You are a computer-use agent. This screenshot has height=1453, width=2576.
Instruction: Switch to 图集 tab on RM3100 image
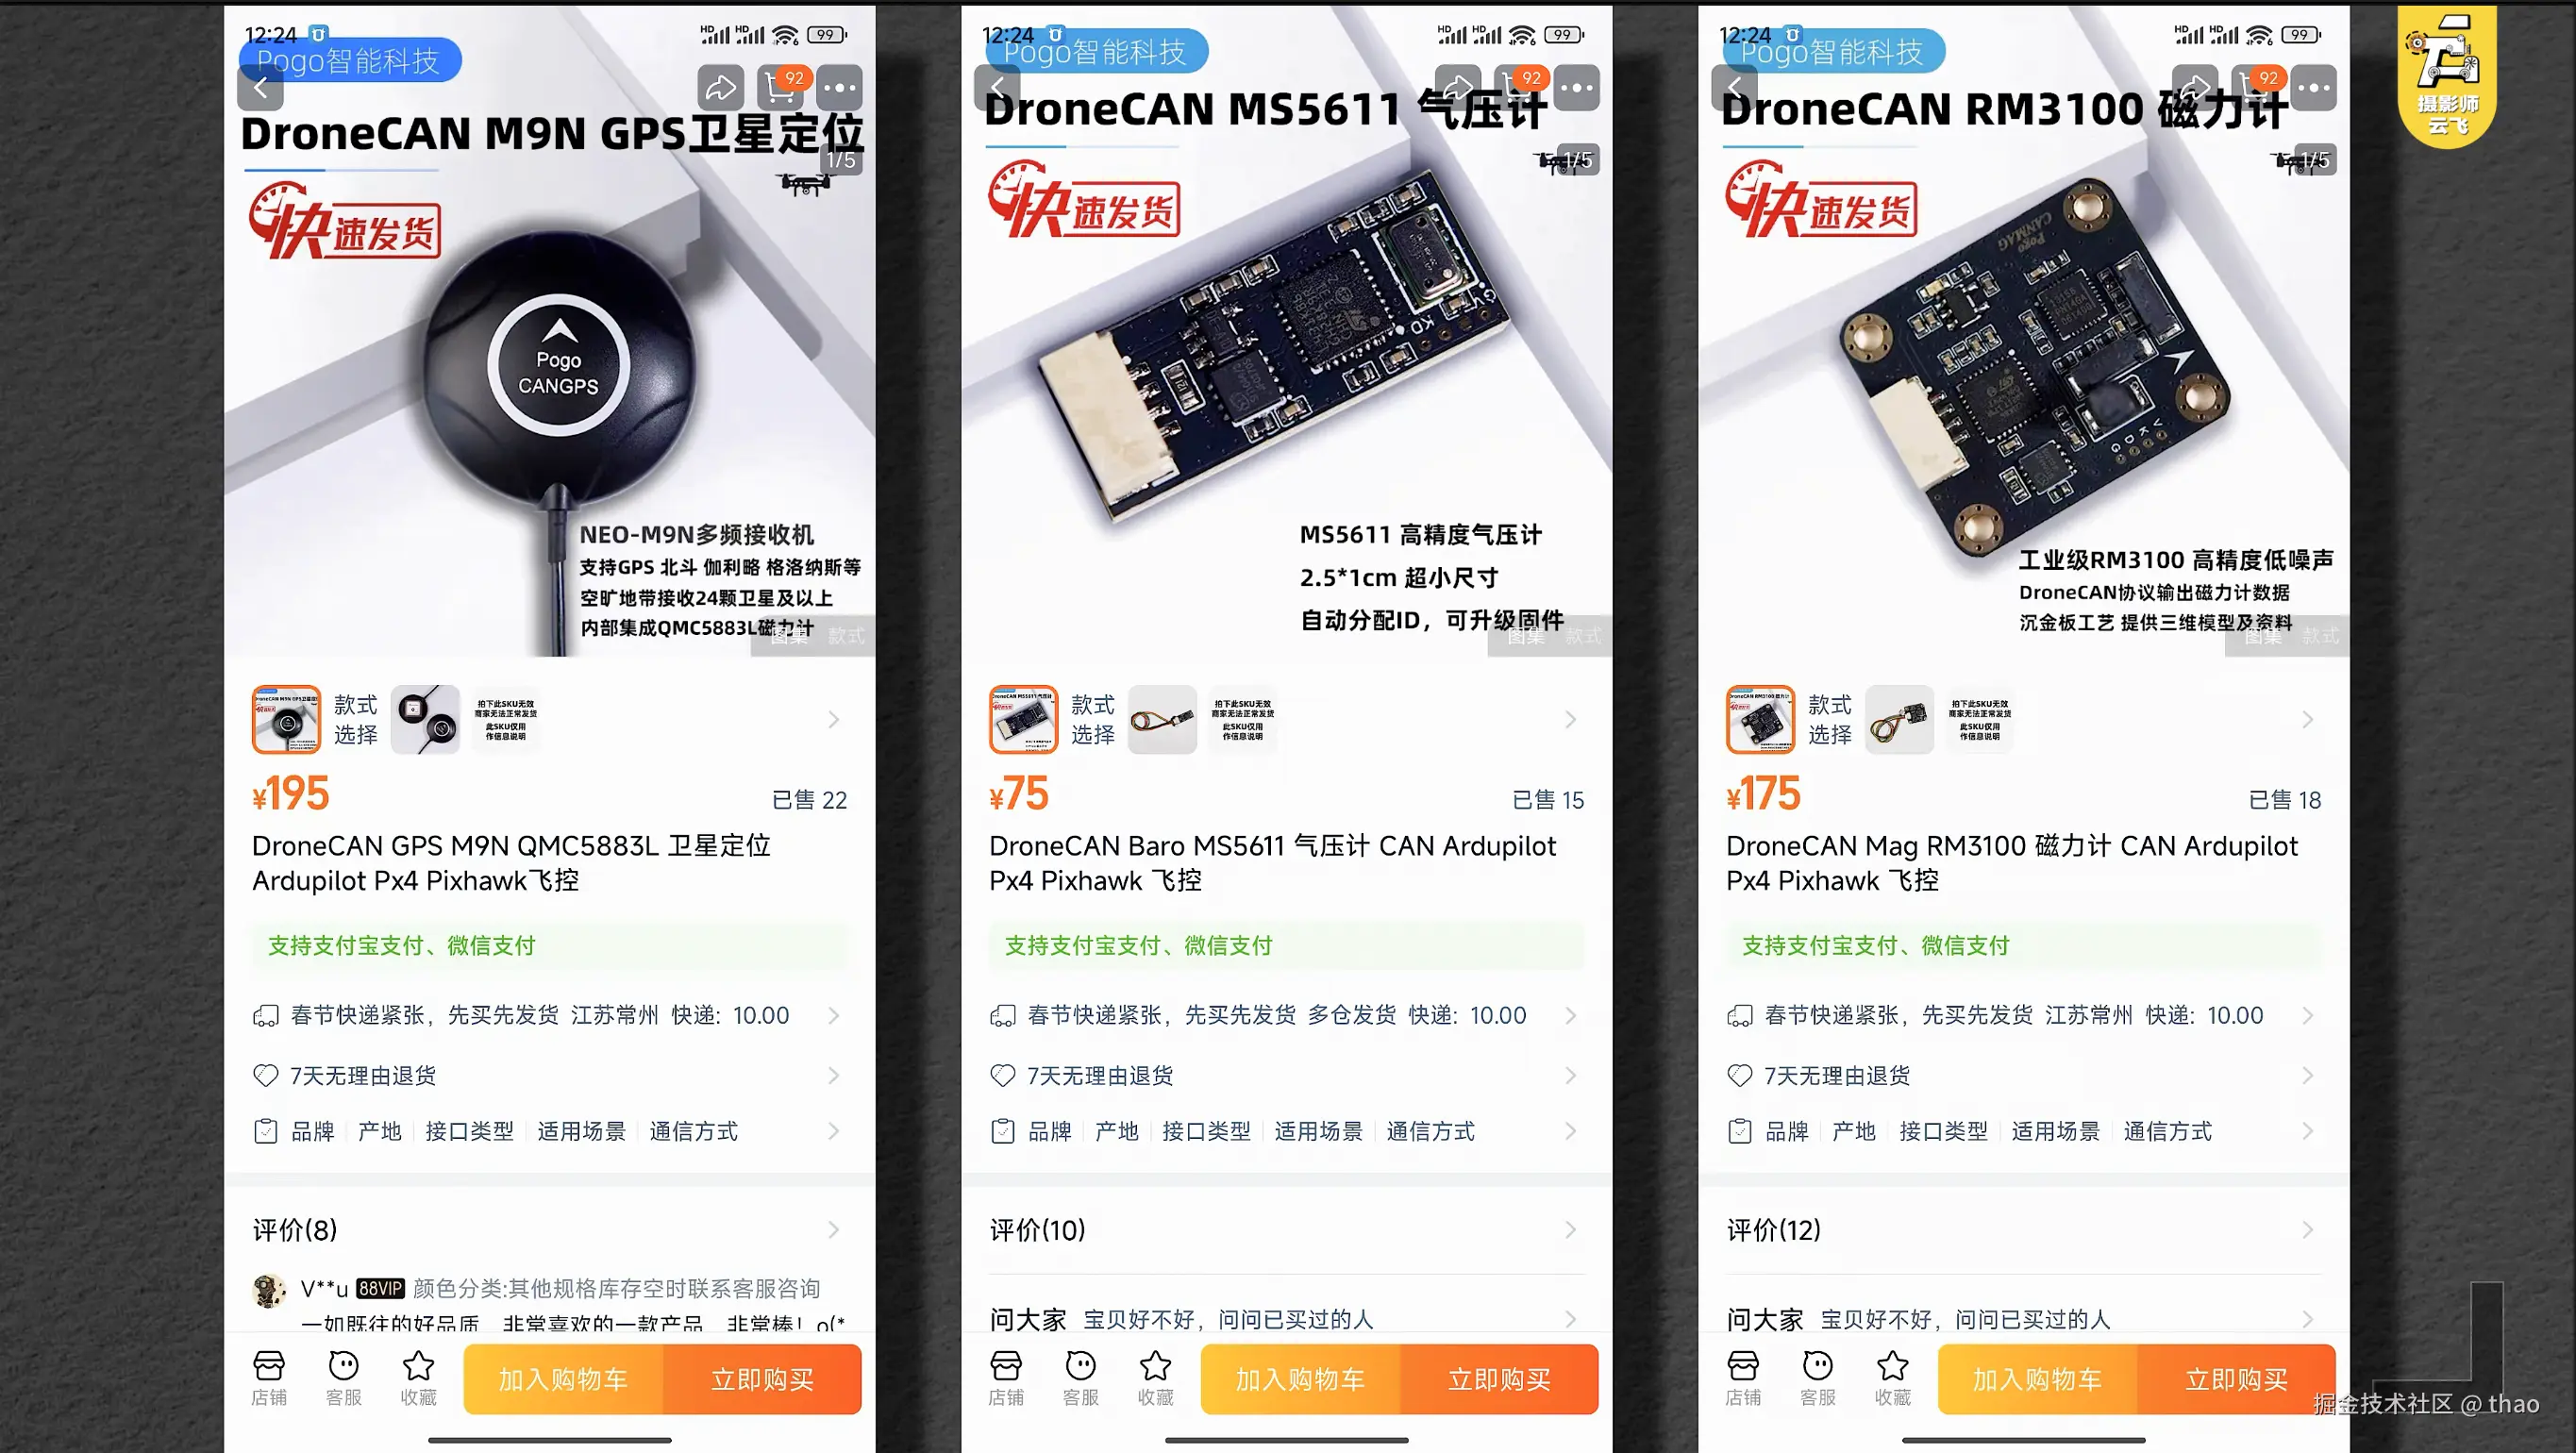tap(2263, 636)
